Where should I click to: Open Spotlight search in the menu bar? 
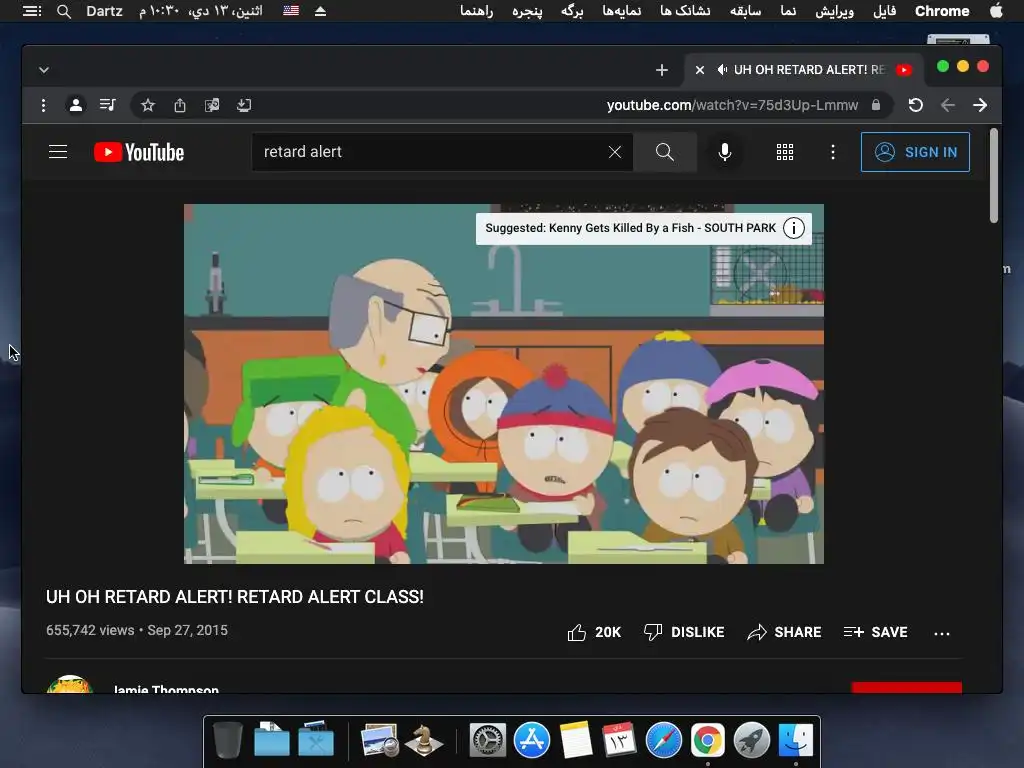[x=63, y=11]
